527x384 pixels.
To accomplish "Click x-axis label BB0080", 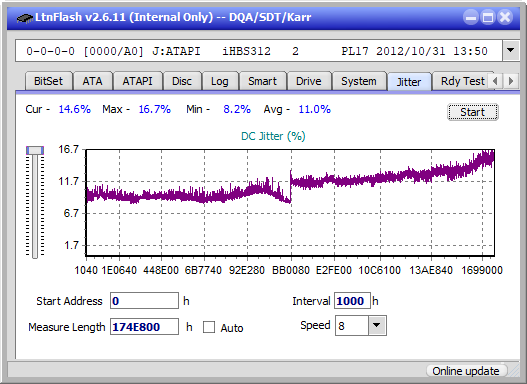I will [291, 270].
